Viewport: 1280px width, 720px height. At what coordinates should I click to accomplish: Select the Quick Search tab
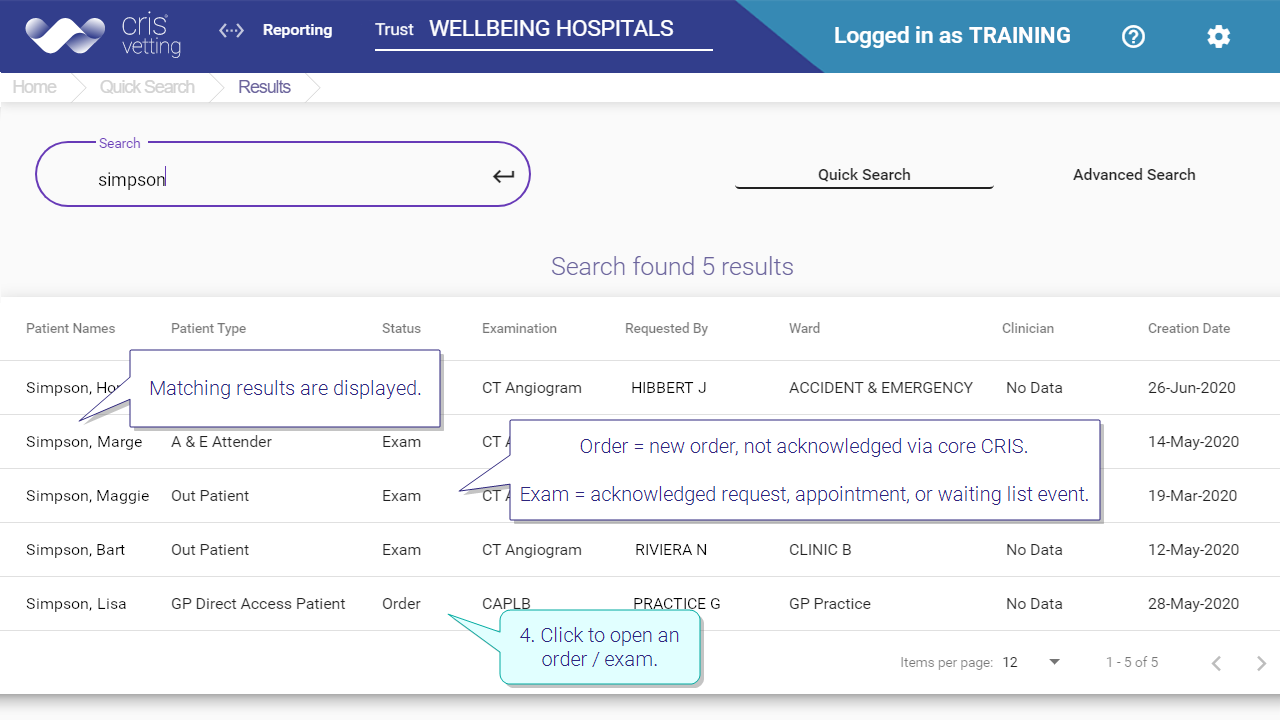tap(864, 174)
